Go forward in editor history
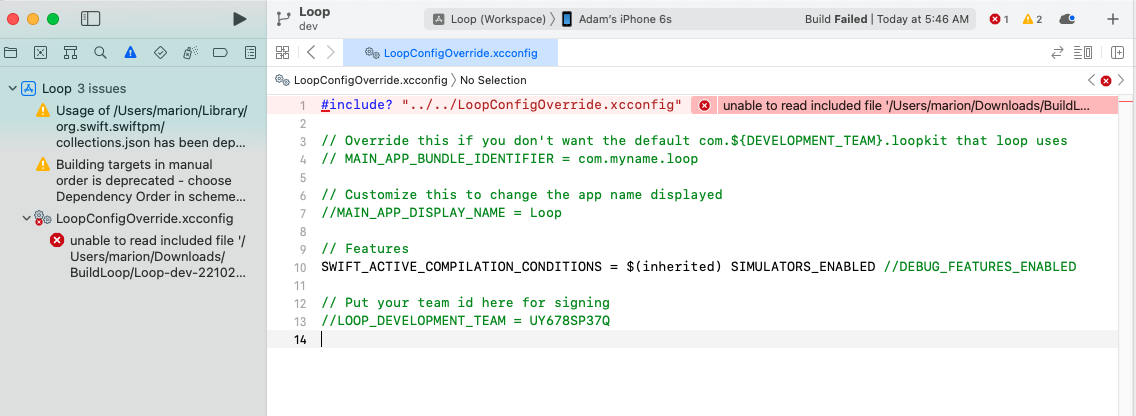The width and height of the screenshot is (1136, 416). tap(331, 52)
